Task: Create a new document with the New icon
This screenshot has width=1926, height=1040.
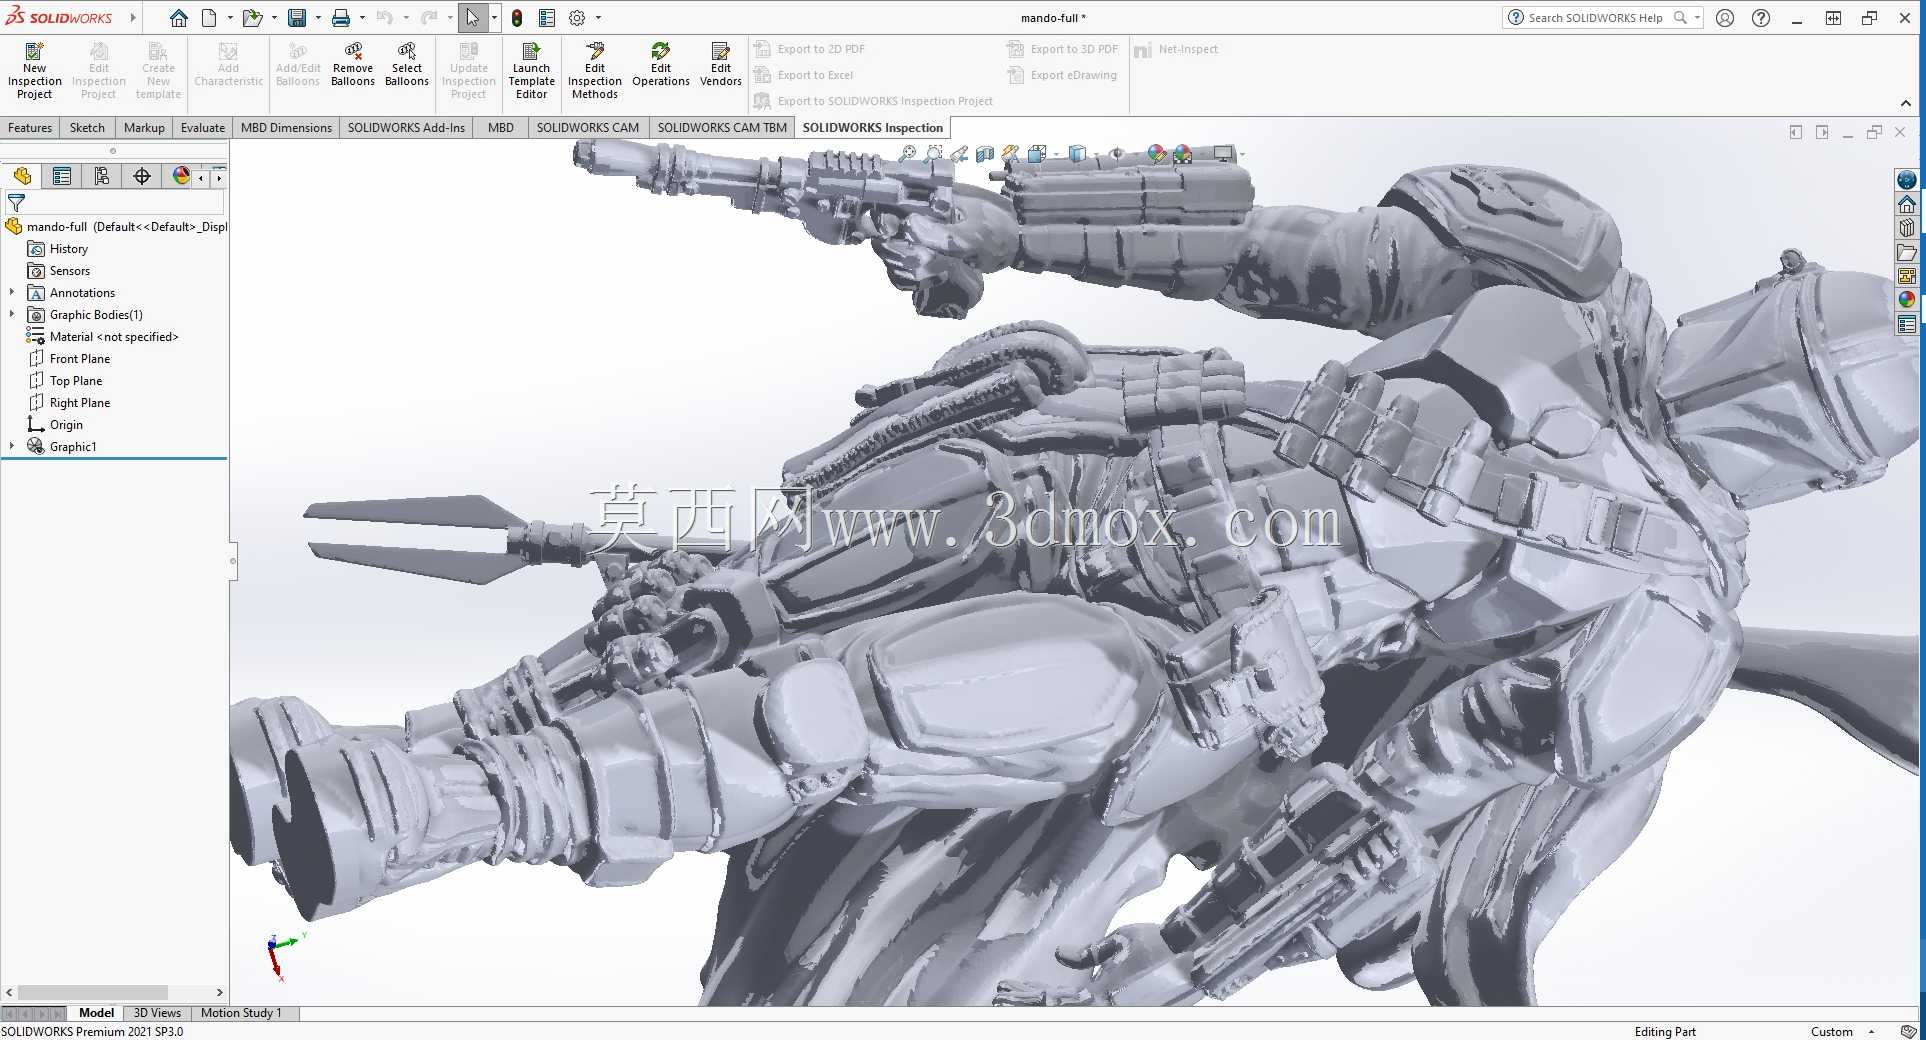Action: coord(209,18)
